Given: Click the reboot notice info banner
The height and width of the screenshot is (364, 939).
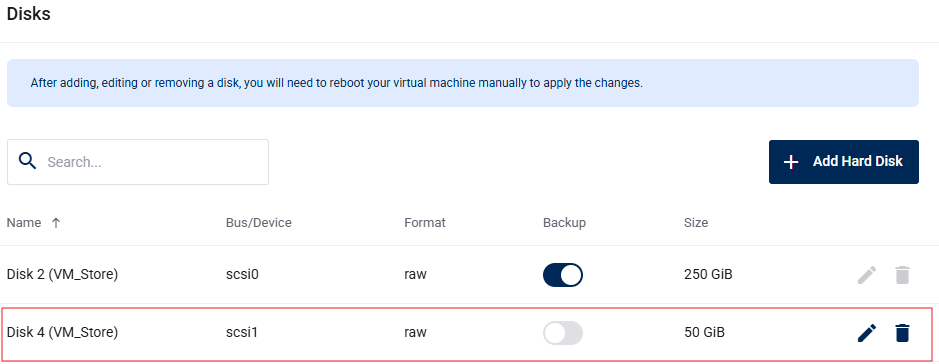Looking at the screenshot, I should (462, 83).
